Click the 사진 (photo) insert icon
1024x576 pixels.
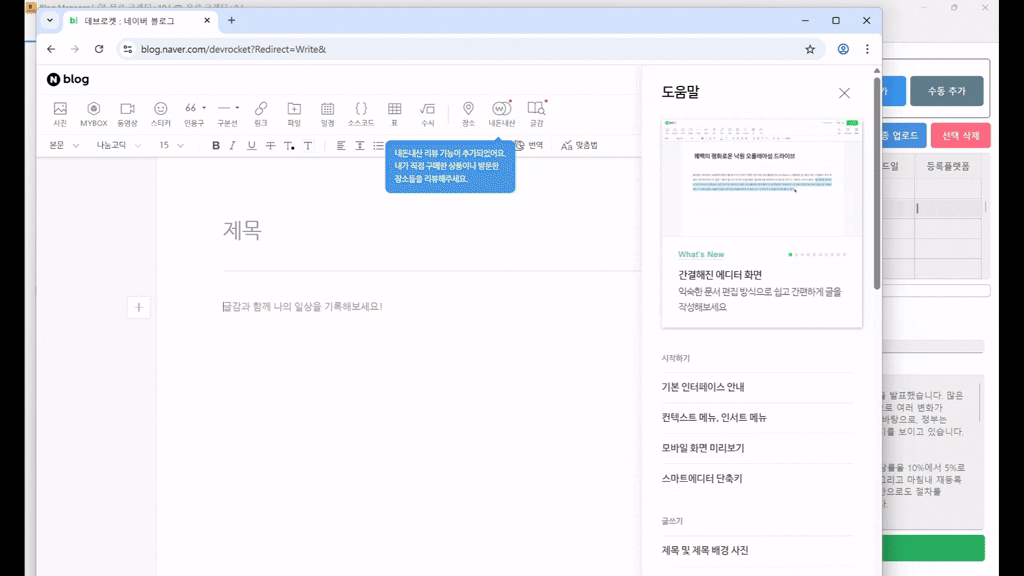60,113
